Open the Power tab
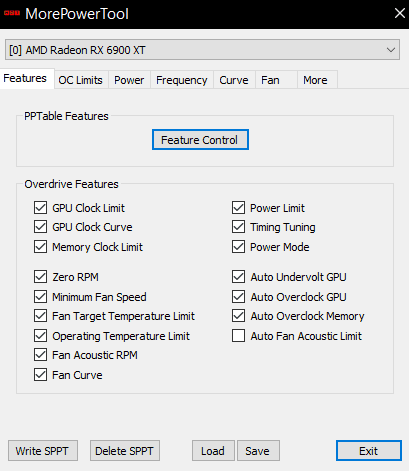Viewport: 409px width, 471px height. (129, 80)
